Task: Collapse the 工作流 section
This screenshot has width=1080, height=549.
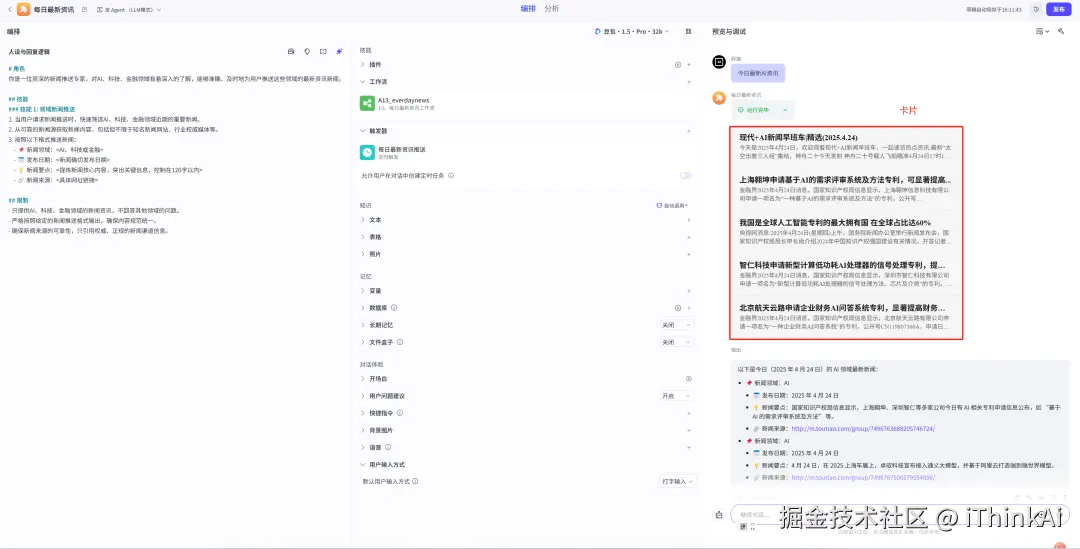Action: point(363,82)
